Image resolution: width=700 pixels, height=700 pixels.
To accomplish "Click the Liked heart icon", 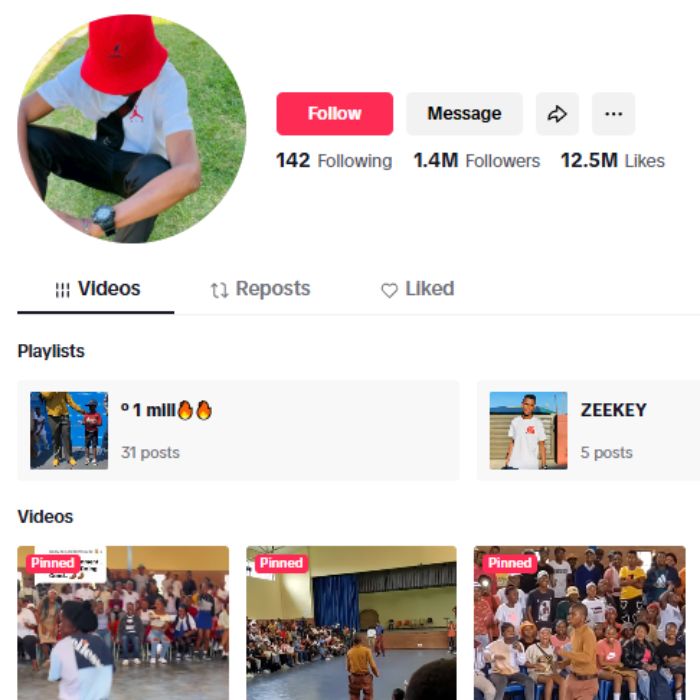I will (389, 290).
